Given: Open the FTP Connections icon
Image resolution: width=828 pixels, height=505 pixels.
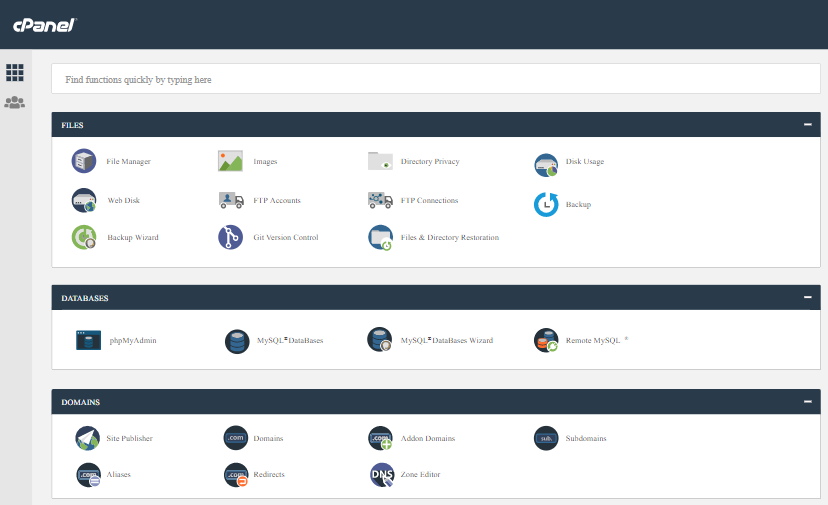Looking at the screenshot, I should pyautogui.click(x=380, y=200).
